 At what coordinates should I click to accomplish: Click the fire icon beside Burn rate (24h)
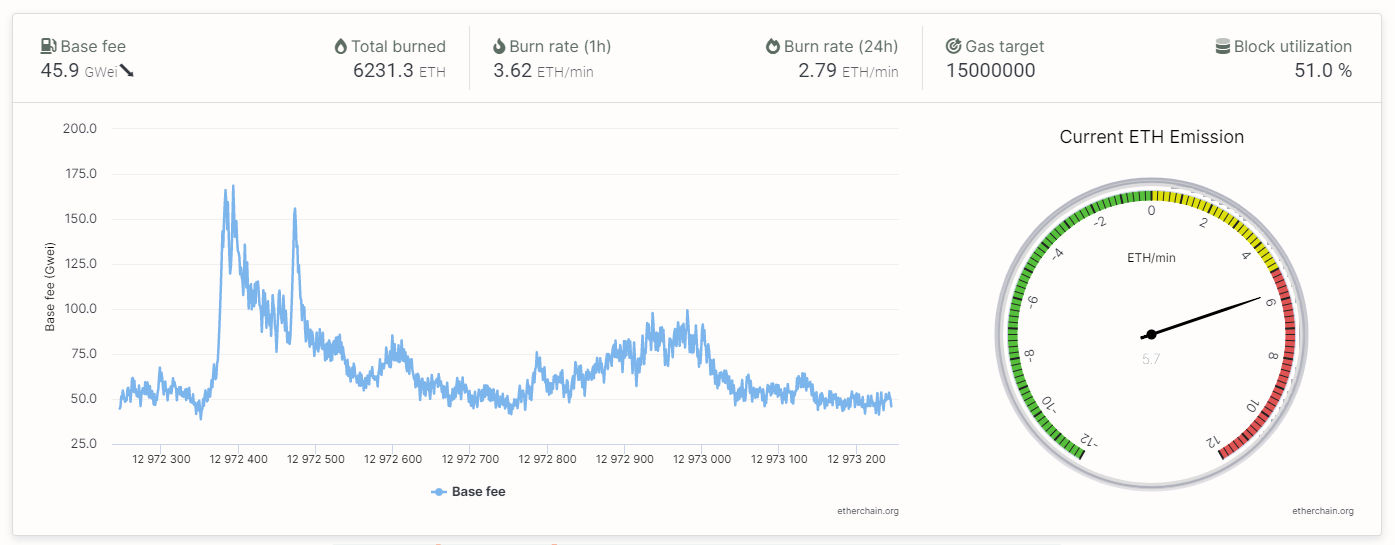773,46
